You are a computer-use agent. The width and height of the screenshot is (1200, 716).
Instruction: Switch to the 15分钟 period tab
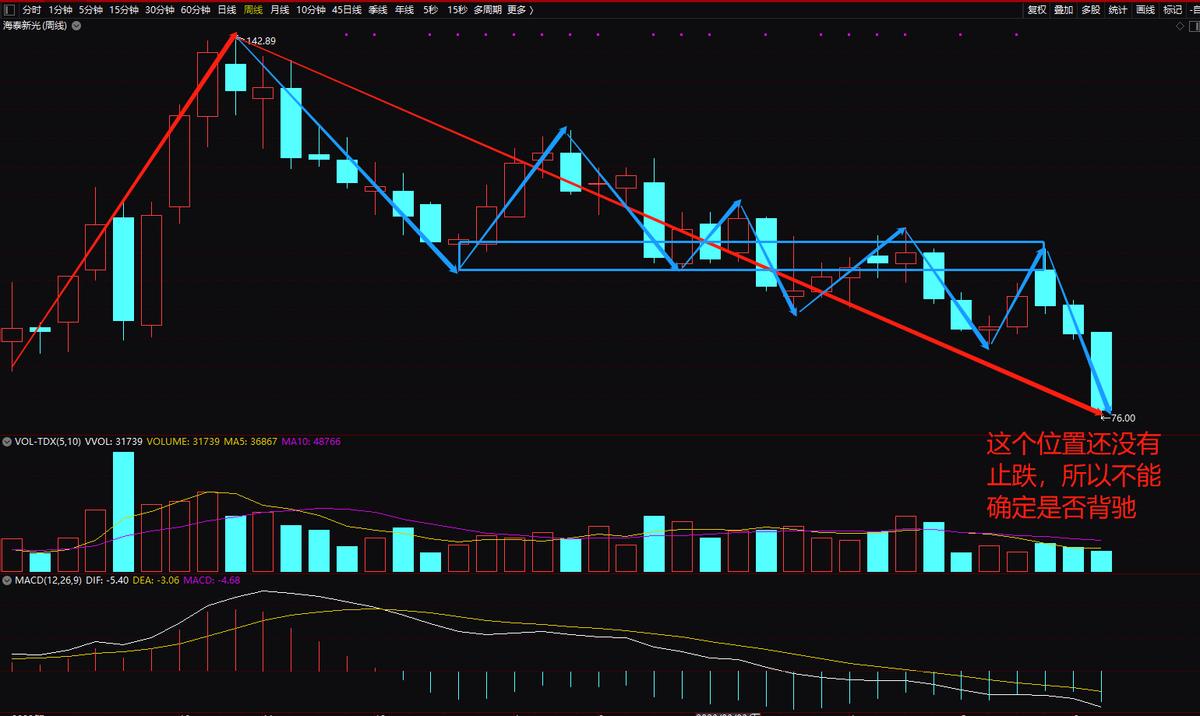point(124,10)
